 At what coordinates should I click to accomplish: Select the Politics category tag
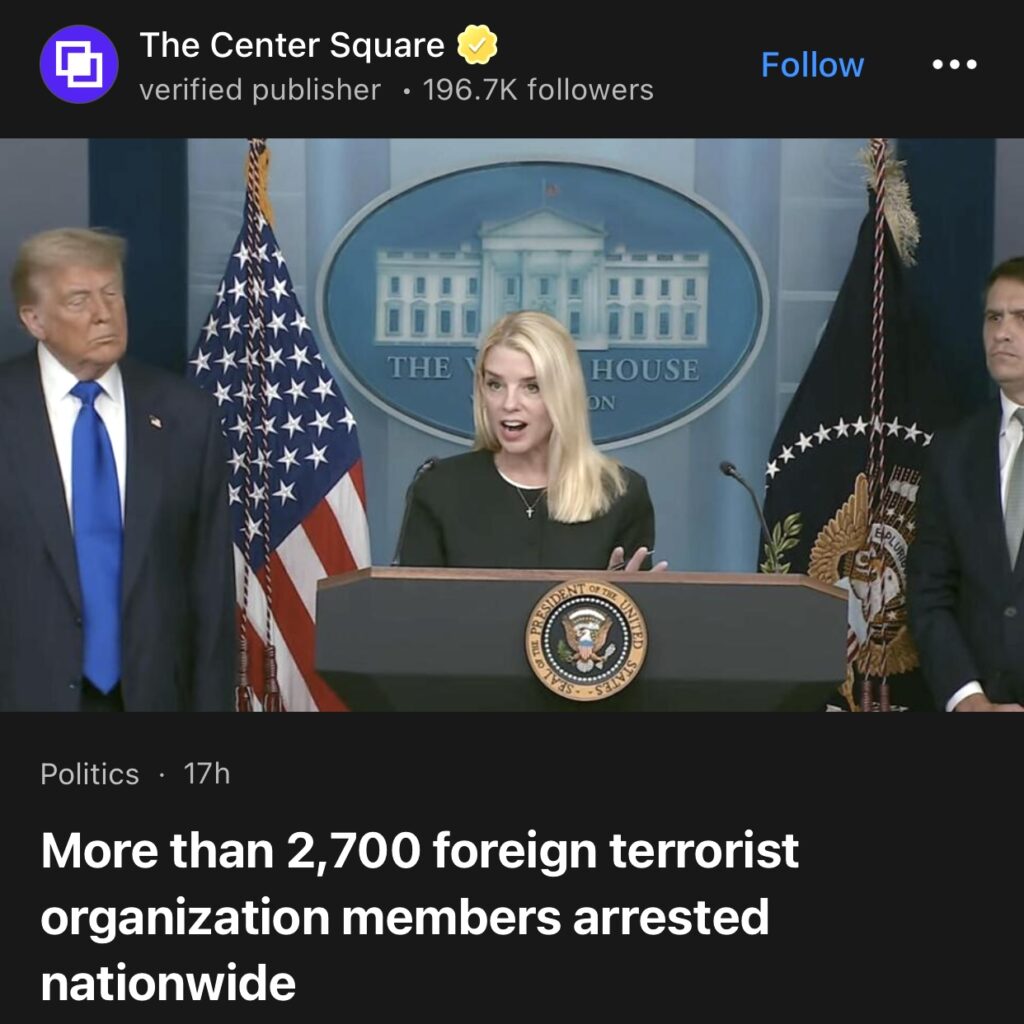coord(89,774)
